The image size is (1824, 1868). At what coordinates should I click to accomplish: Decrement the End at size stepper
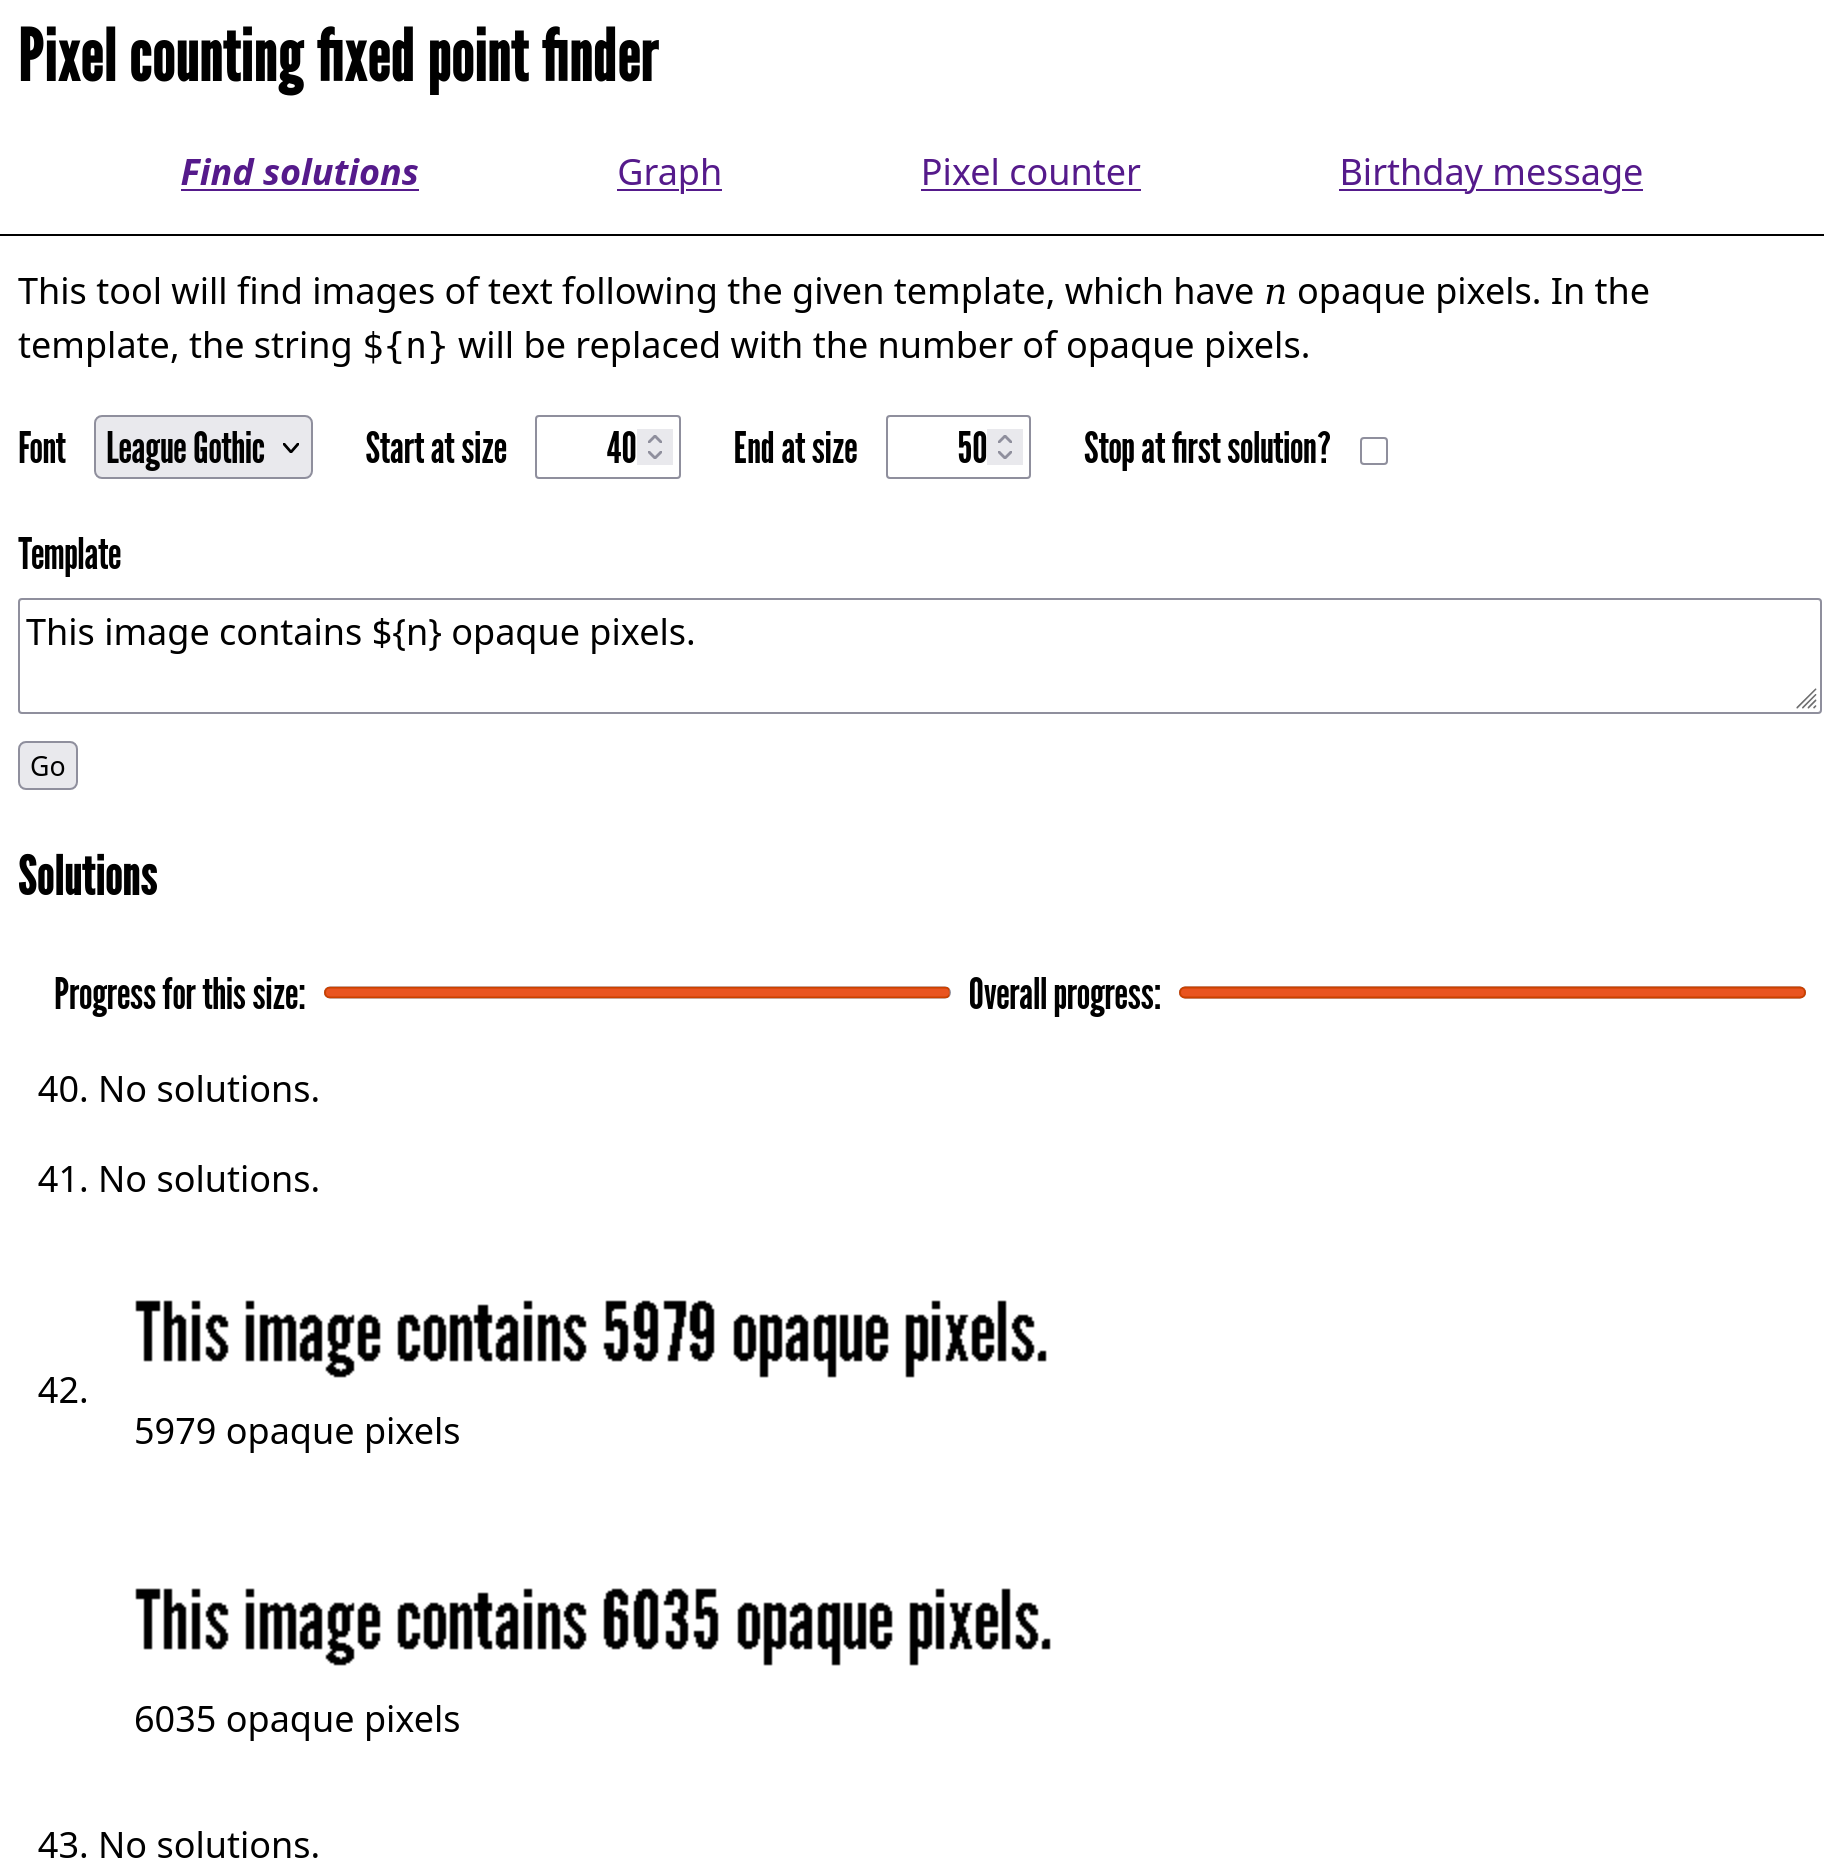(x=1005, y=456)
